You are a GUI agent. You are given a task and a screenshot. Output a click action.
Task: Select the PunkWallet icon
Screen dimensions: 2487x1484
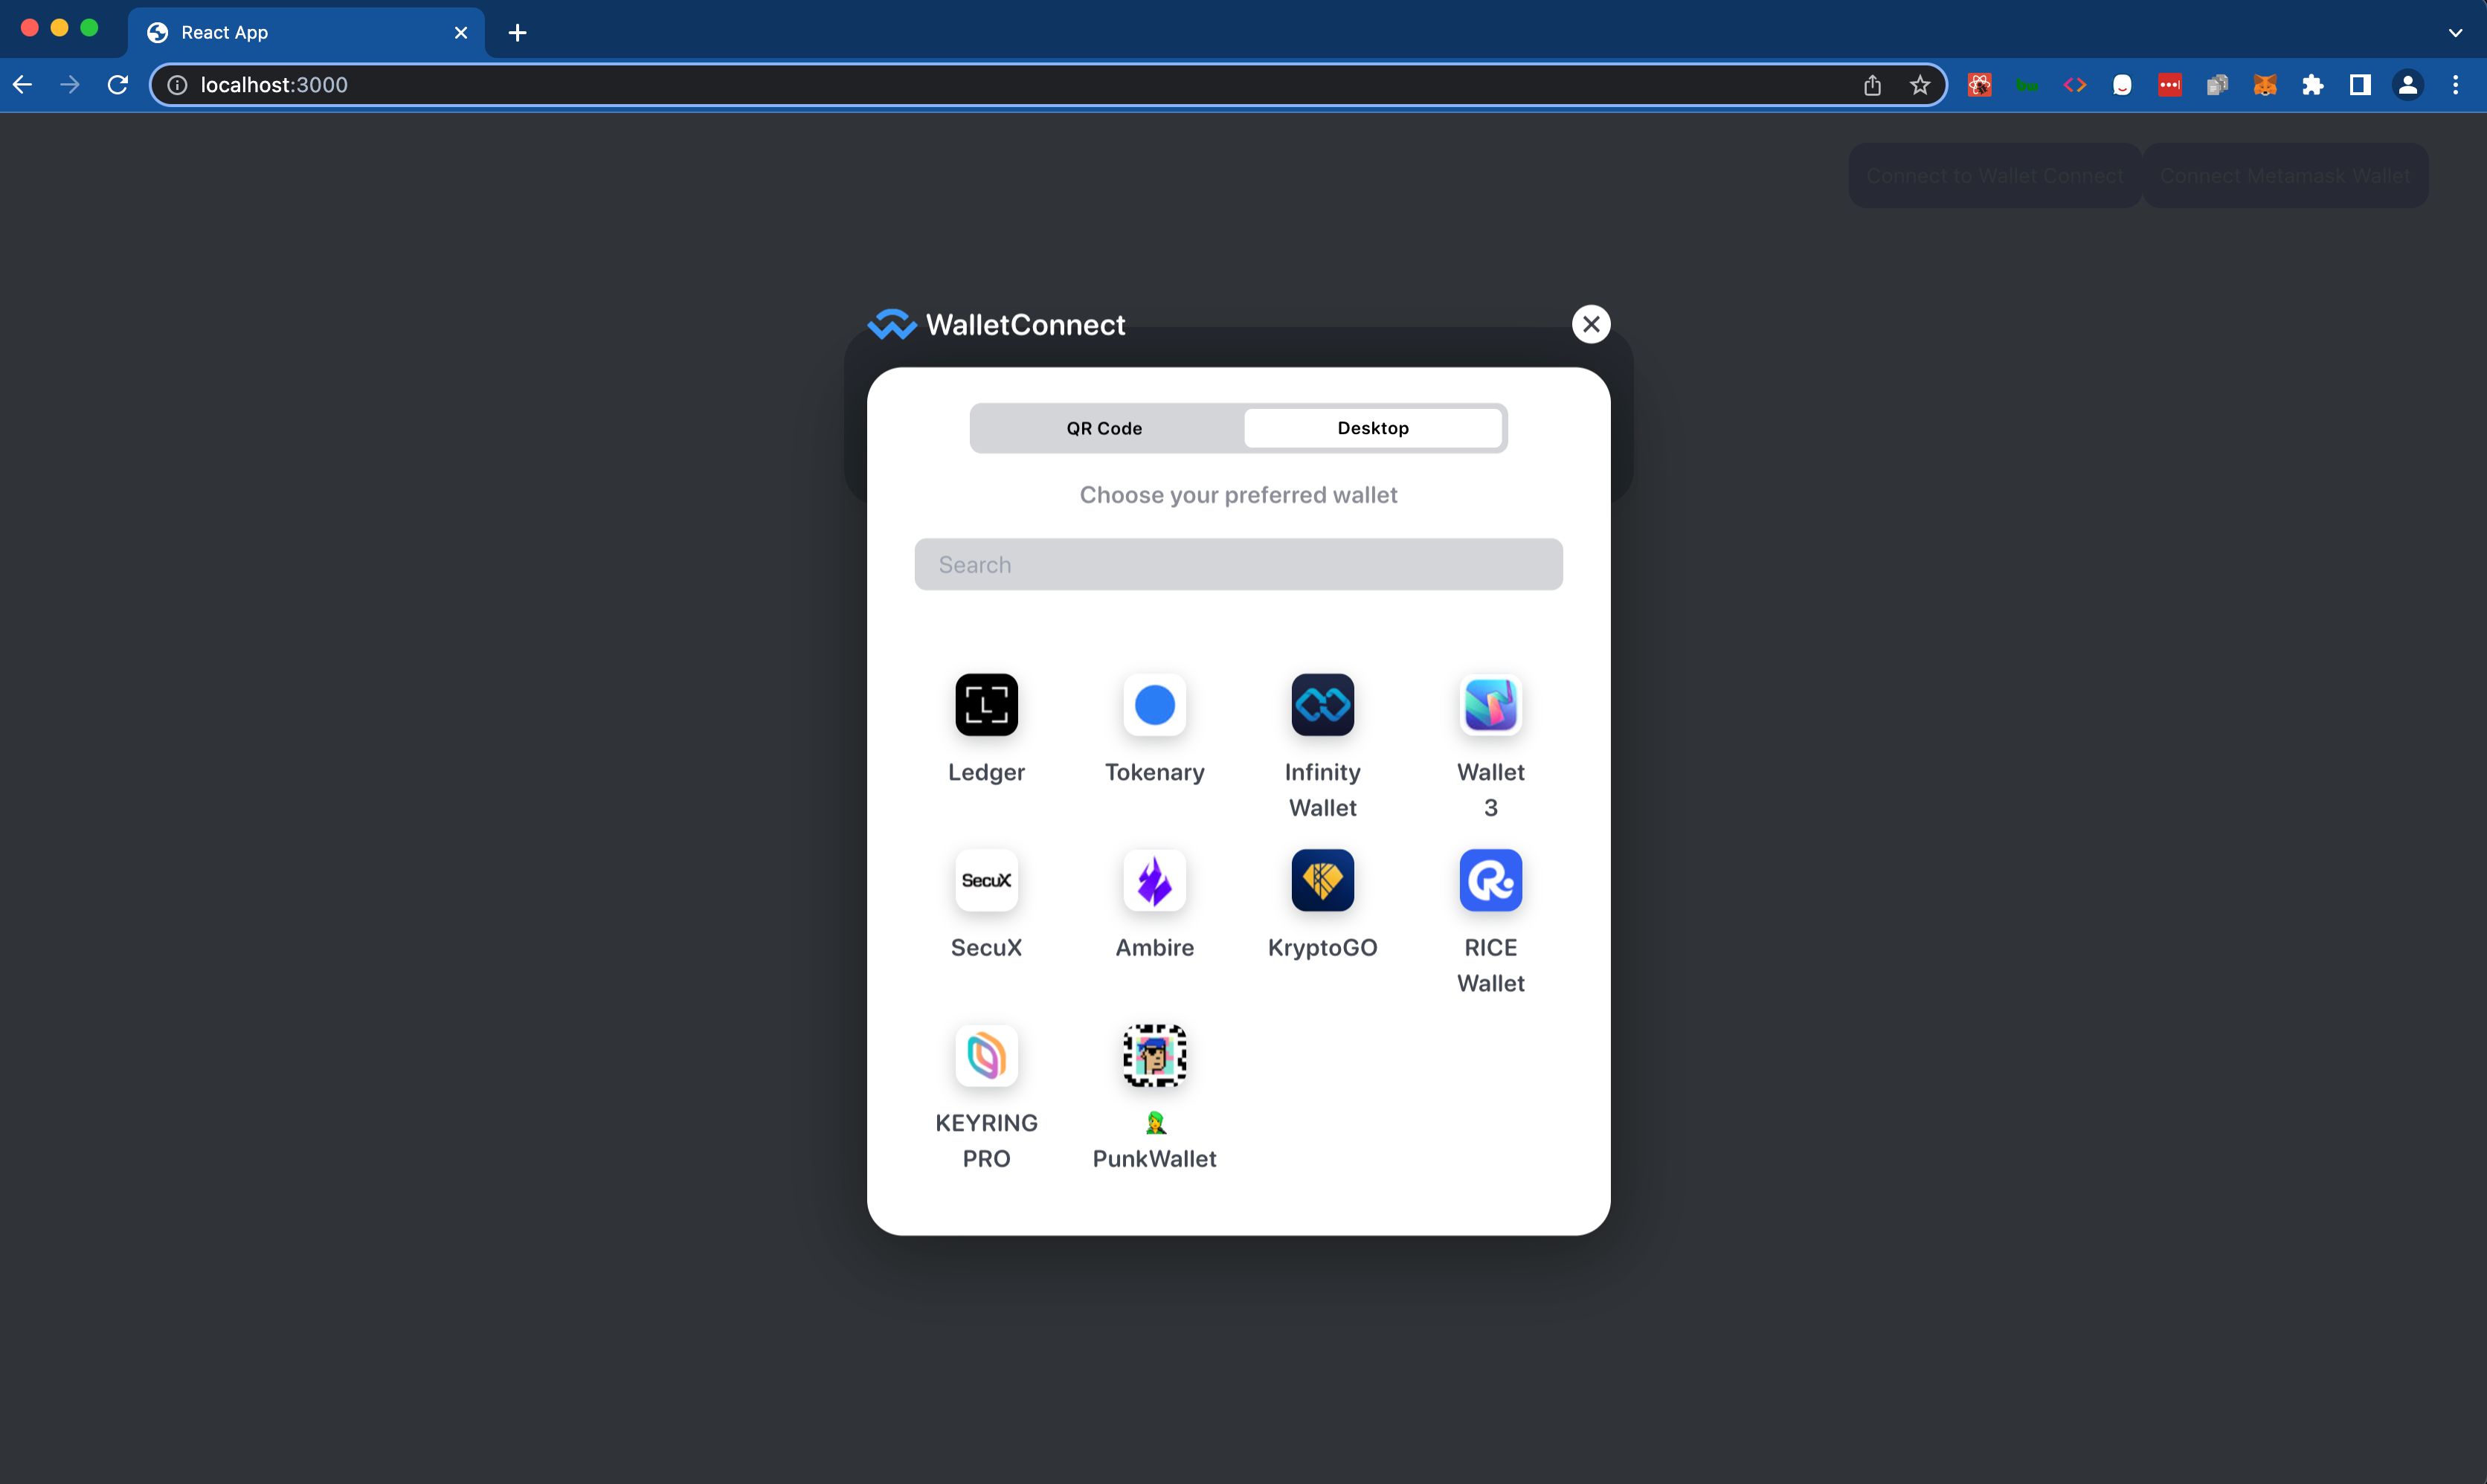[1154, 1055]
